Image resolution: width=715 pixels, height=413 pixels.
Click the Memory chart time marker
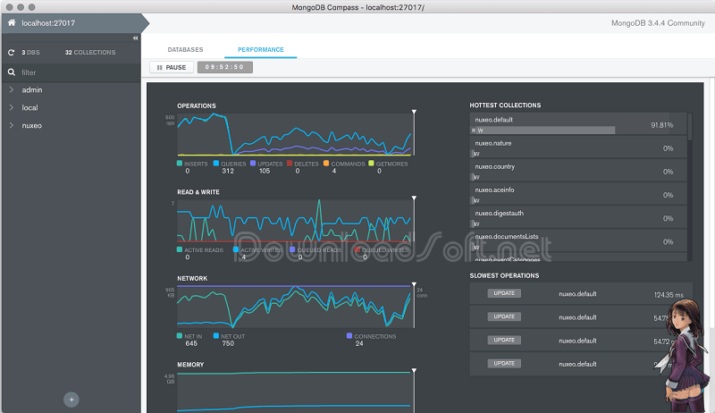tap(414, 370)
